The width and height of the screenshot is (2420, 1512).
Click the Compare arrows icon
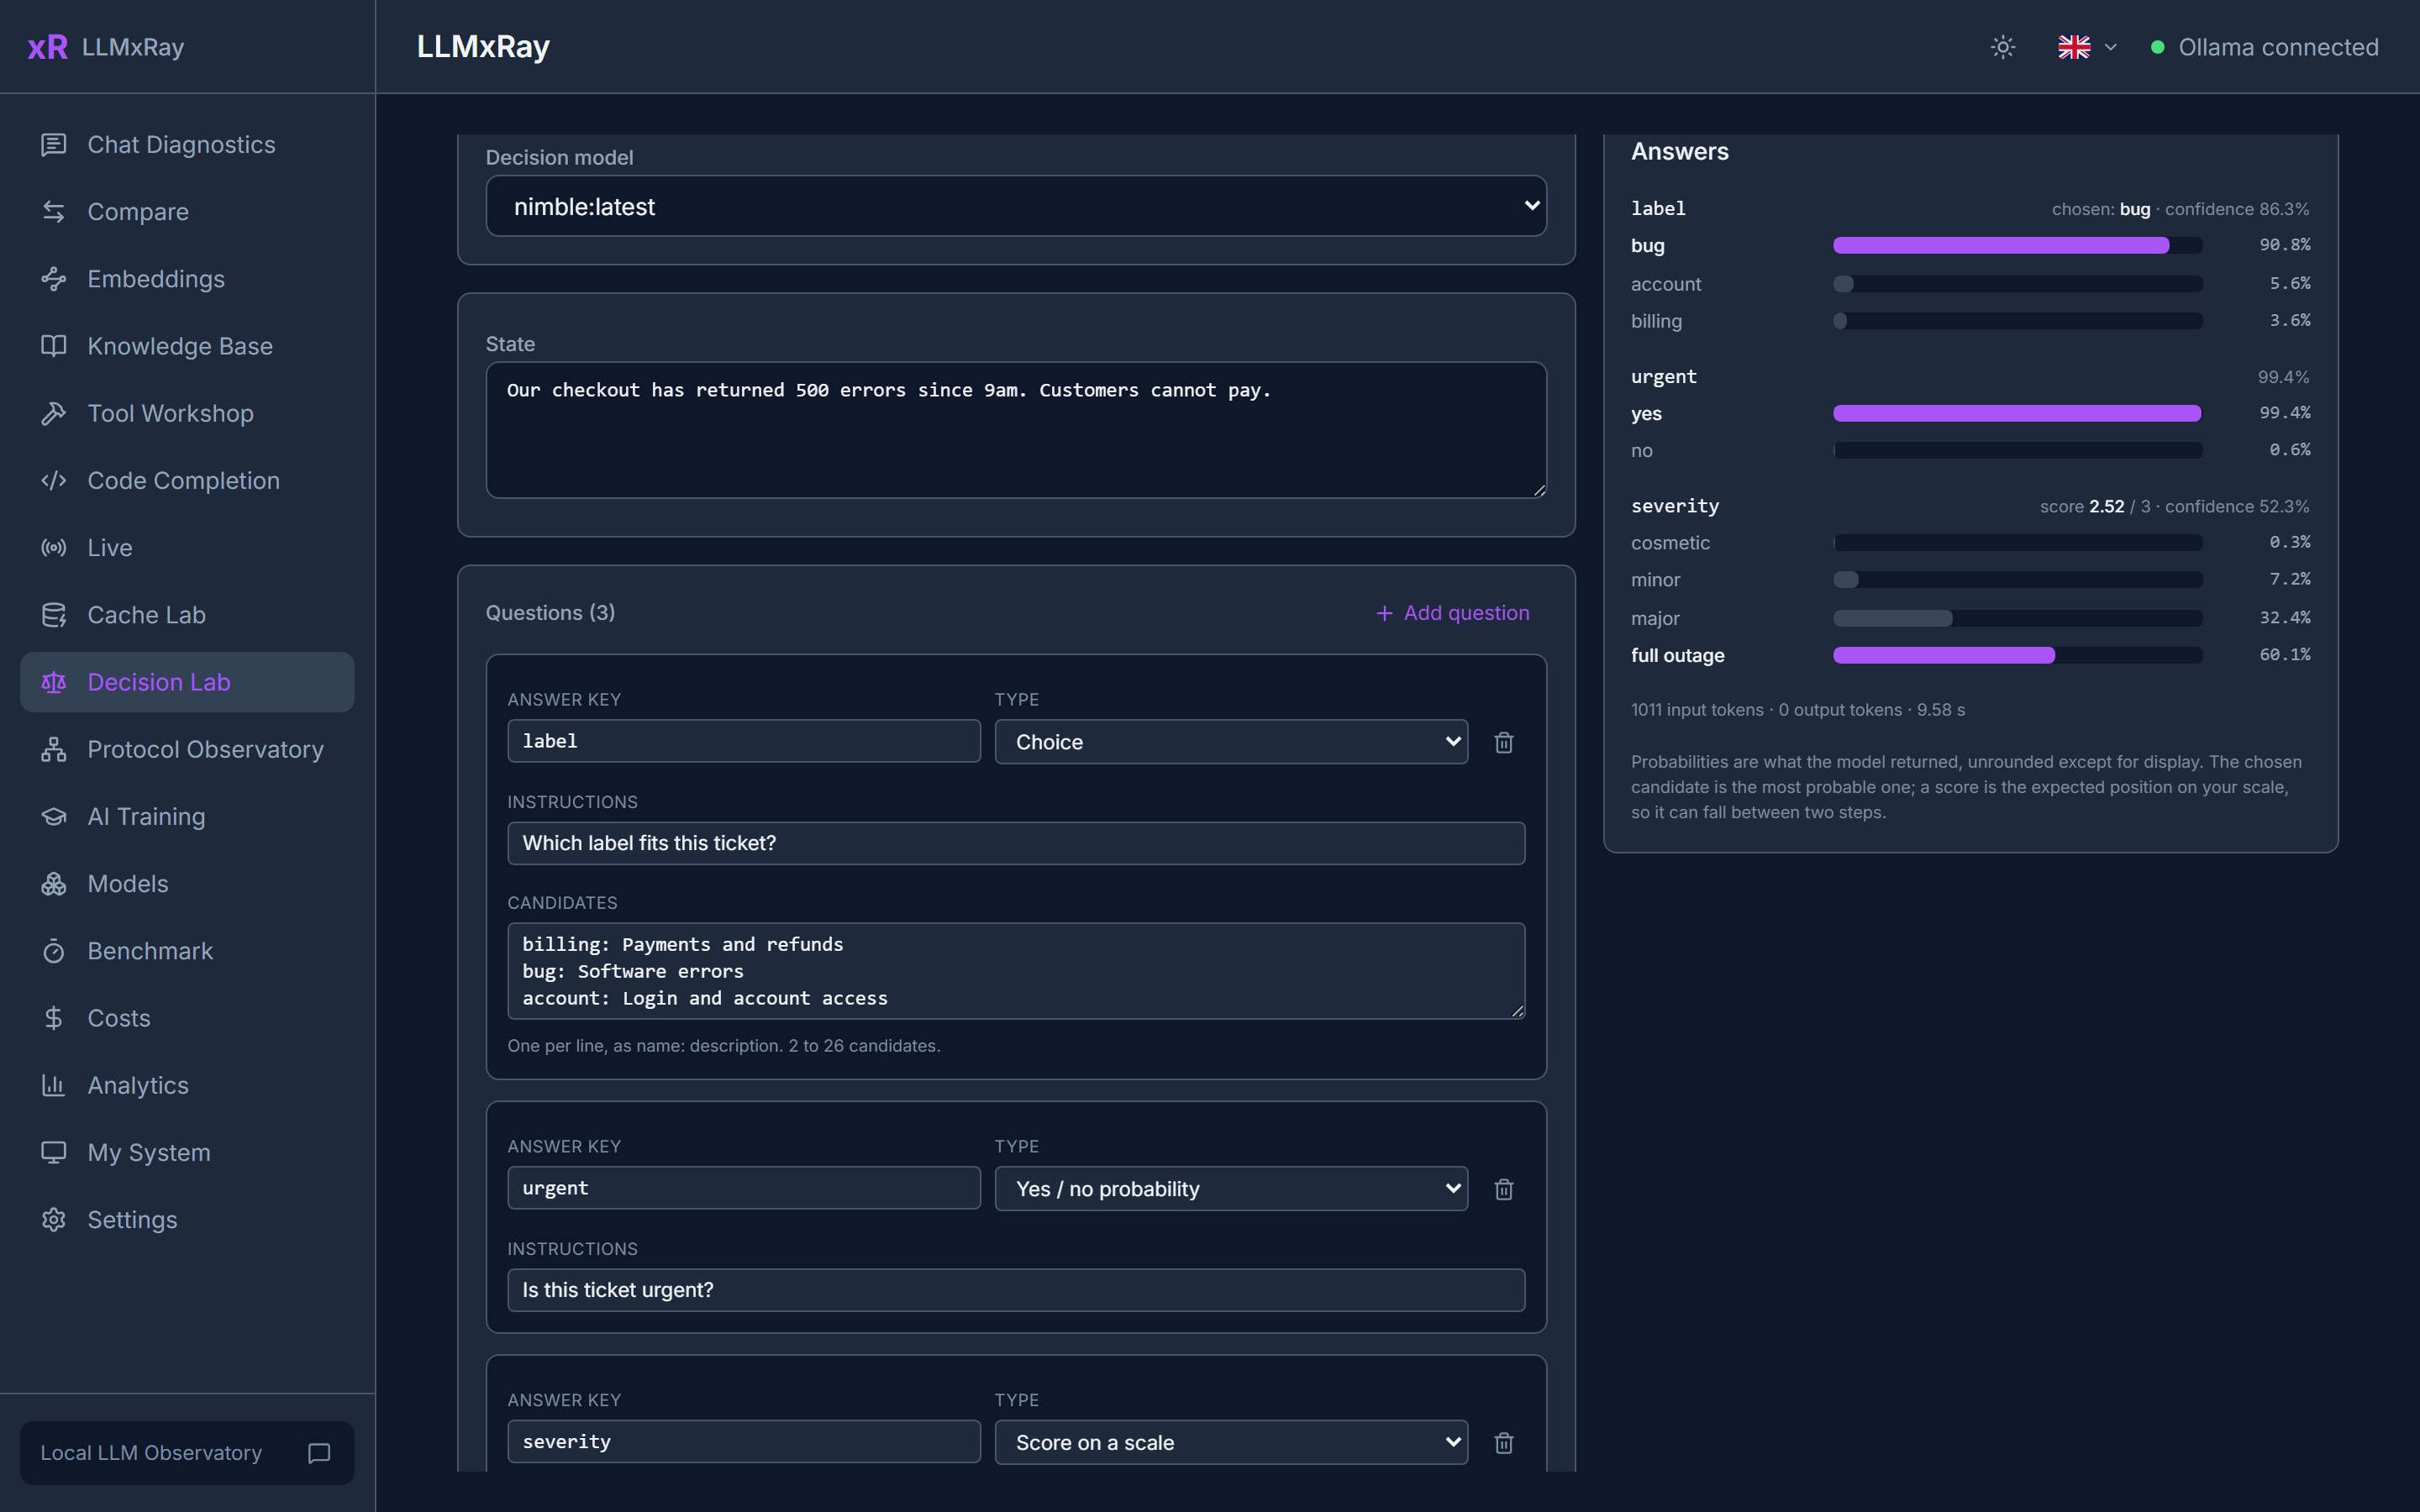click(x=54, y=212)
